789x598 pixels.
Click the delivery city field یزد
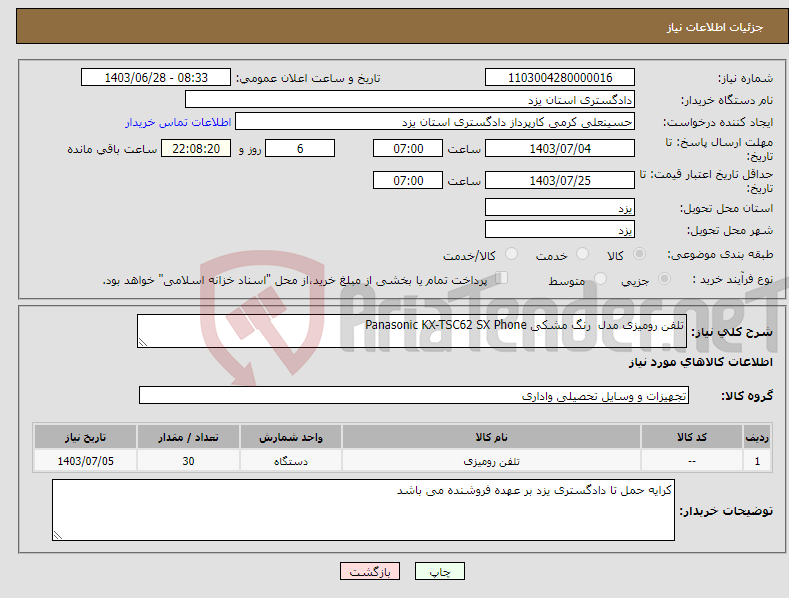tap(560, 230)
